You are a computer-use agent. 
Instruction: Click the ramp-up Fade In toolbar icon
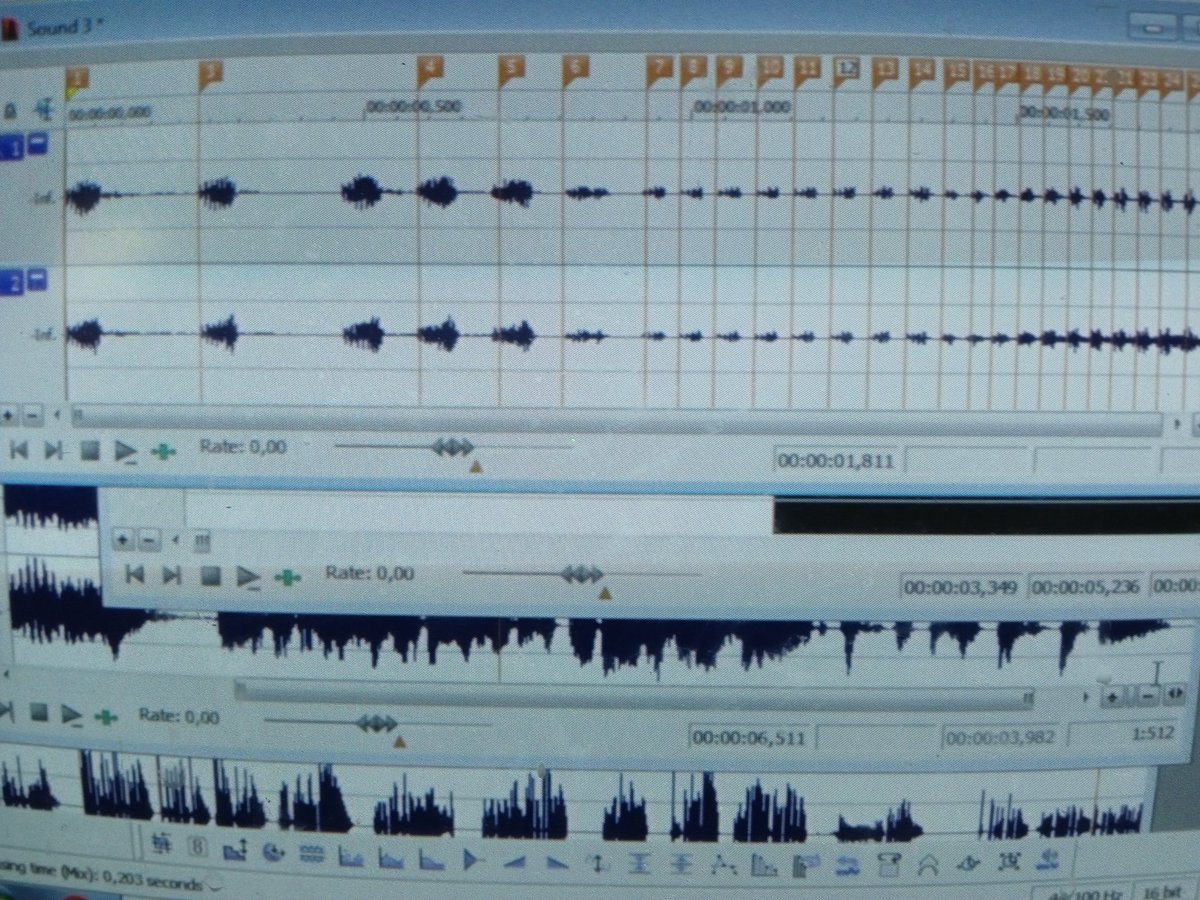[514, 861]
